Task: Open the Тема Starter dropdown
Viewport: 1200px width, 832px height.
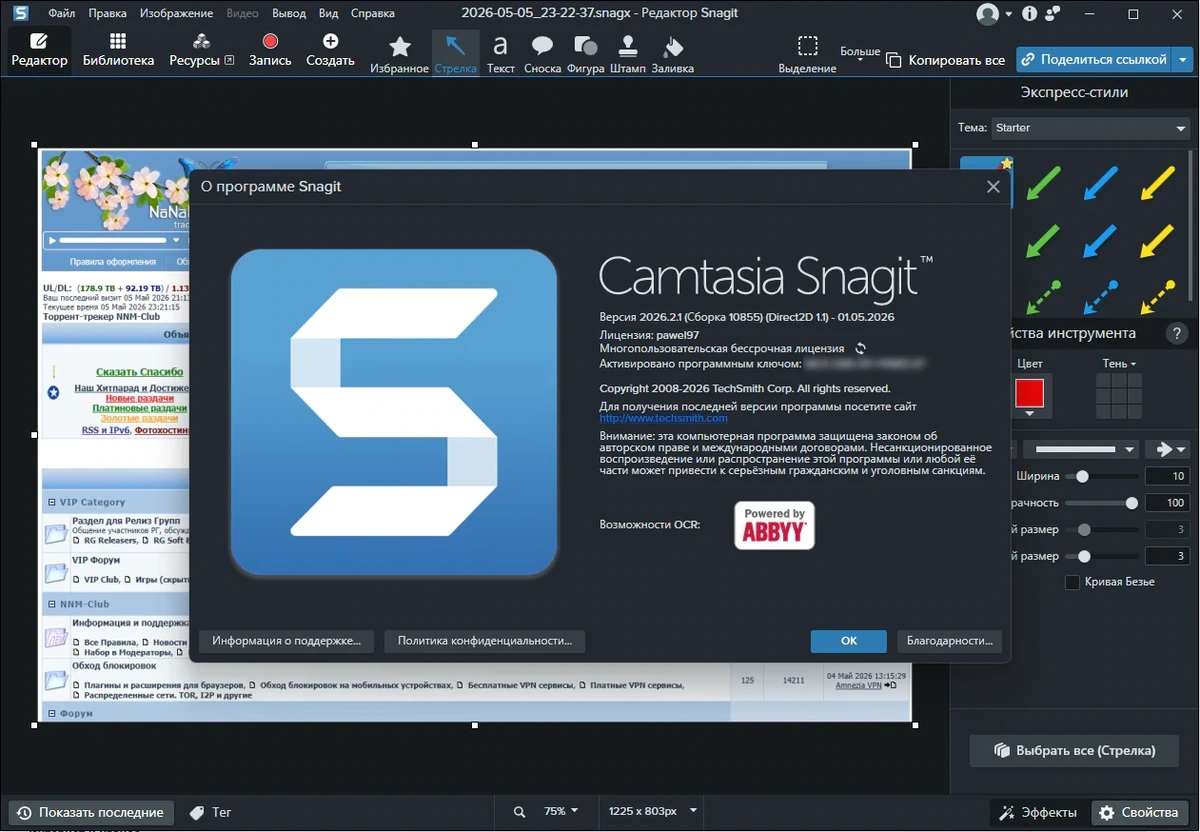Action: 1090,128
